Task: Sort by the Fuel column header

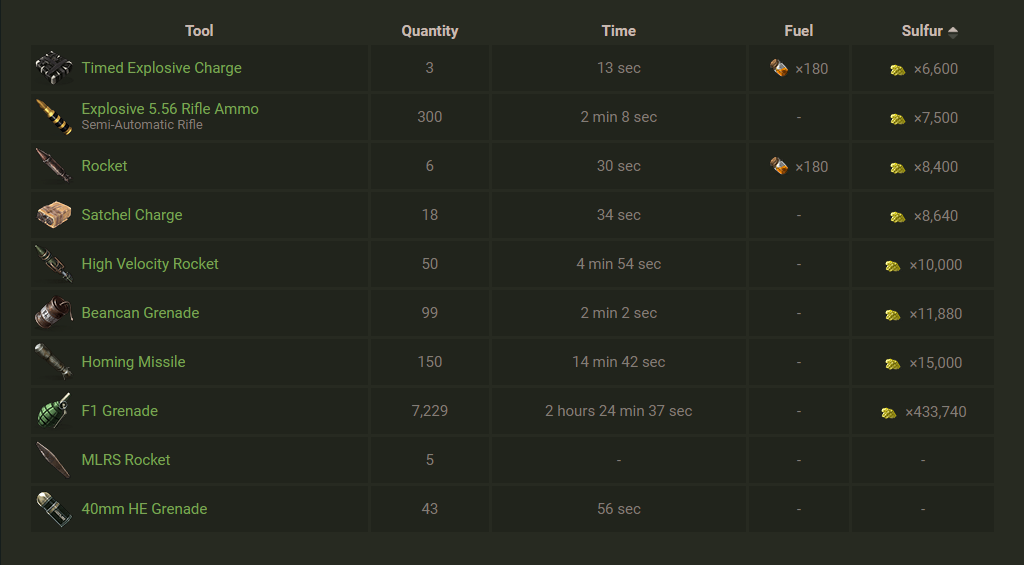Action: pos(798,31)
